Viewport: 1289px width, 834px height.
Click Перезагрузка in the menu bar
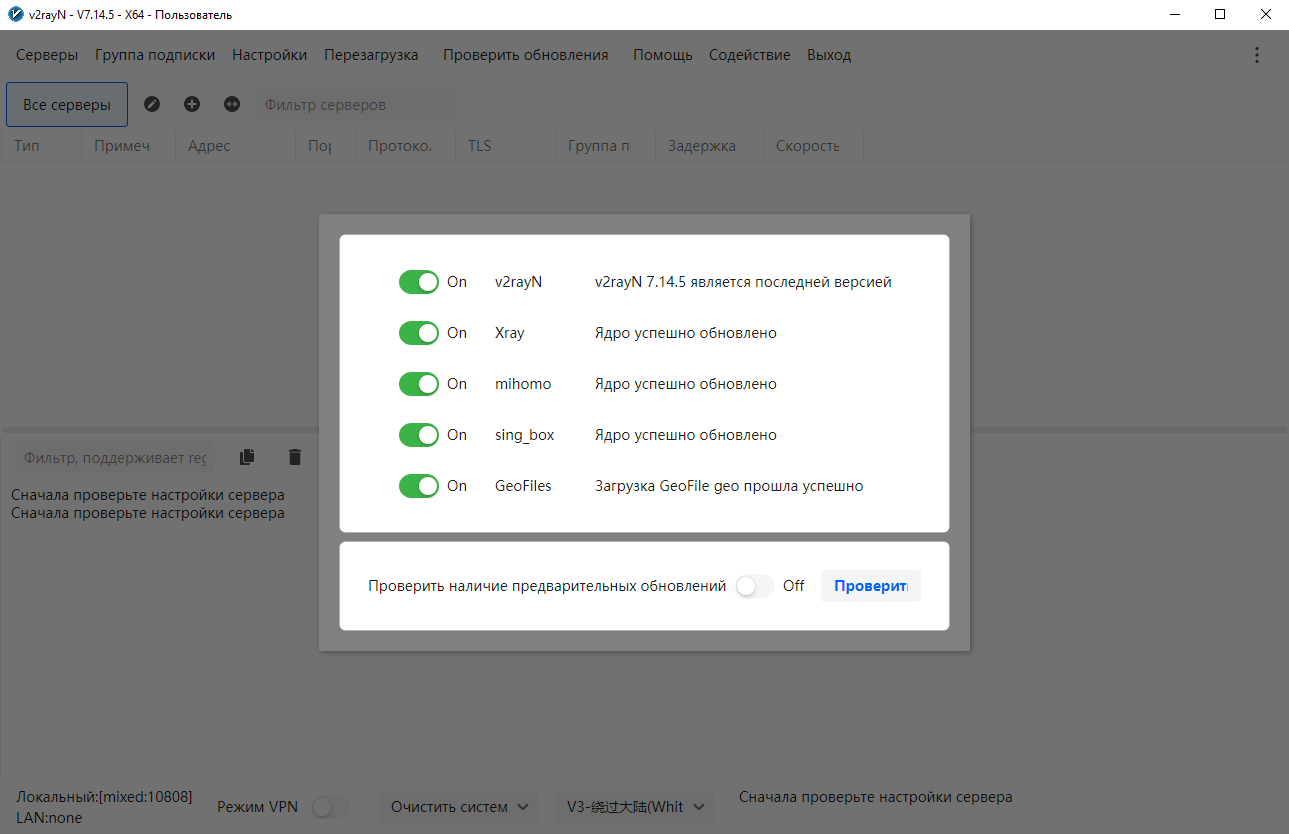tap(371, 55)
